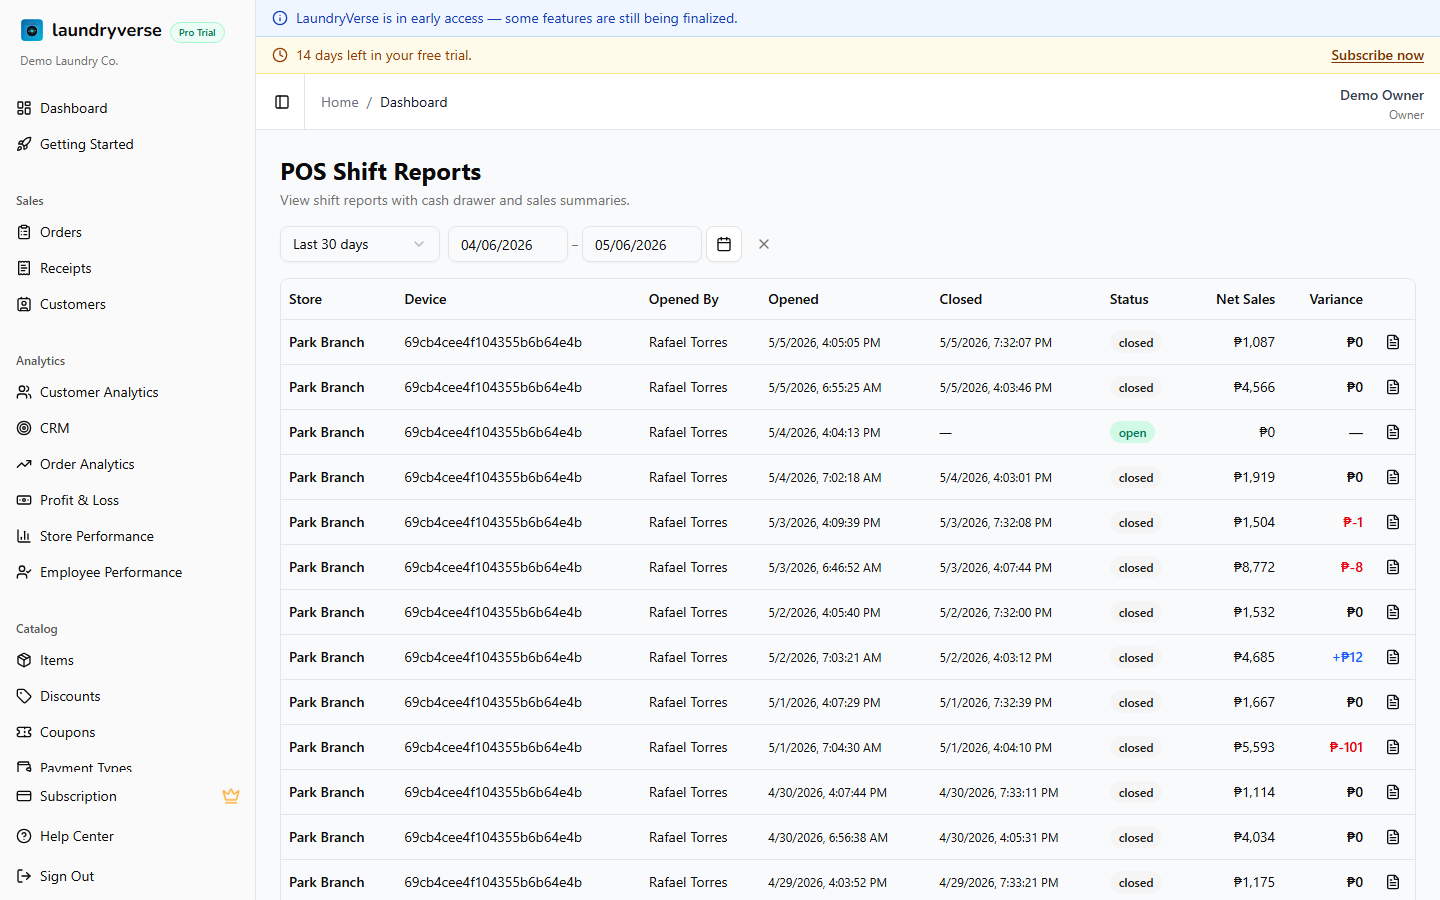The width and height of the screenshot is (1440, 900).
Task: Click Pro Trial badge
Action: (x=197, y=32)
